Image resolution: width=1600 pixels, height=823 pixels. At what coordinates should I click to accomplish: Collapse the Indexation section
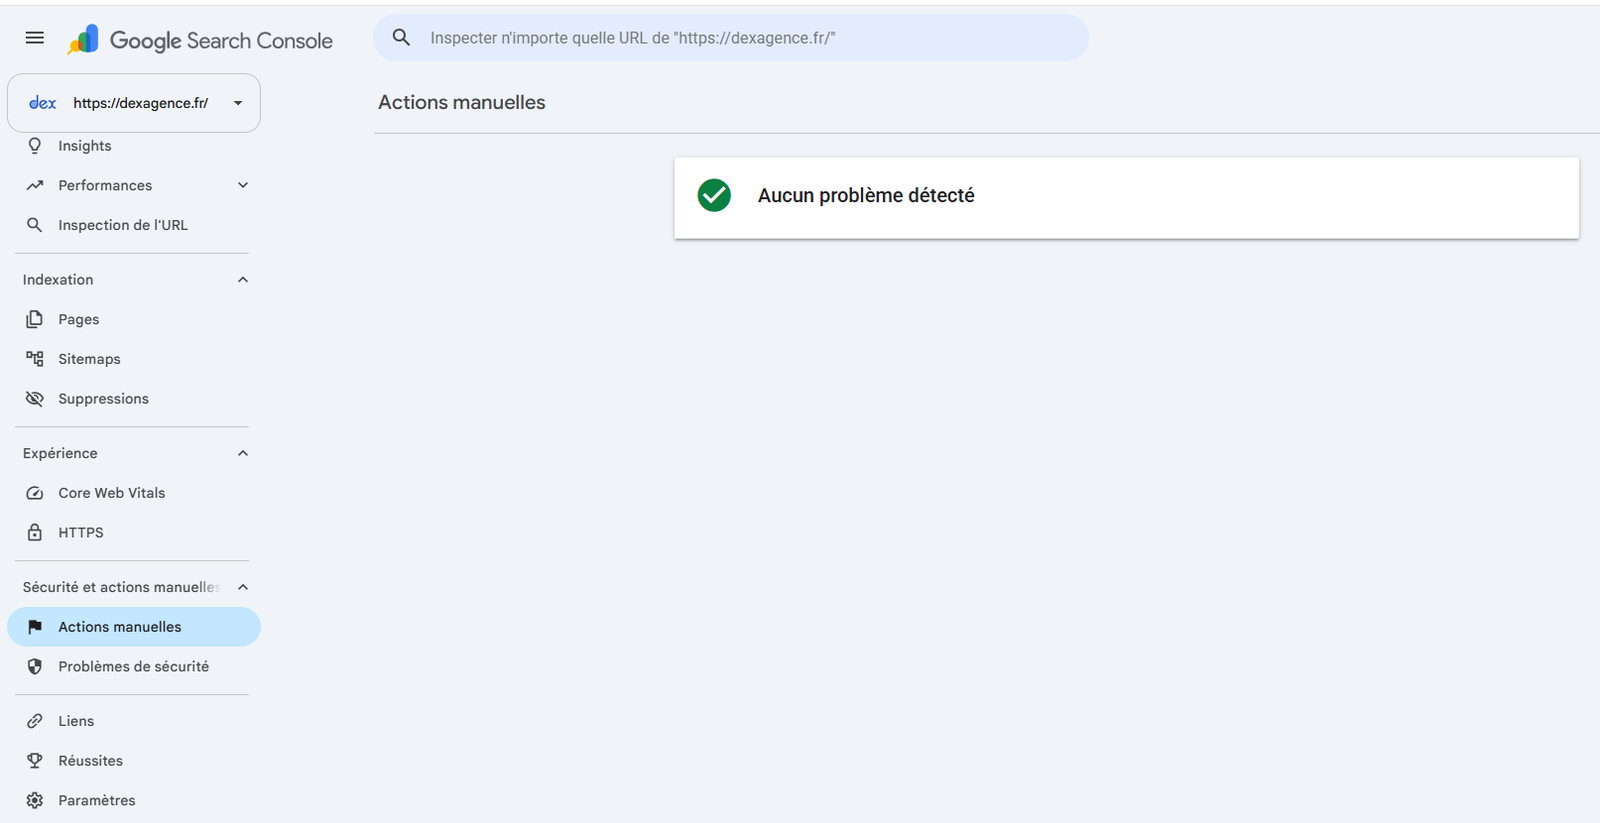point(243,280)
